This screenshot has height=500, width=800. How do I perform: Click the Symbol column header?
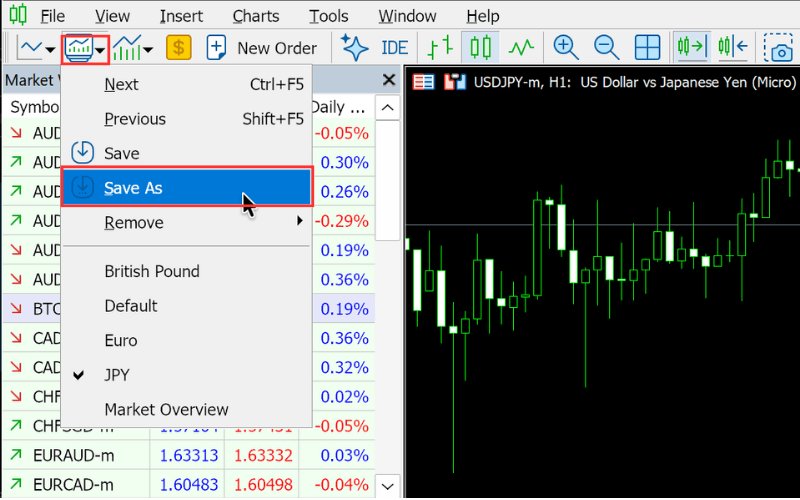pos(35,107)
